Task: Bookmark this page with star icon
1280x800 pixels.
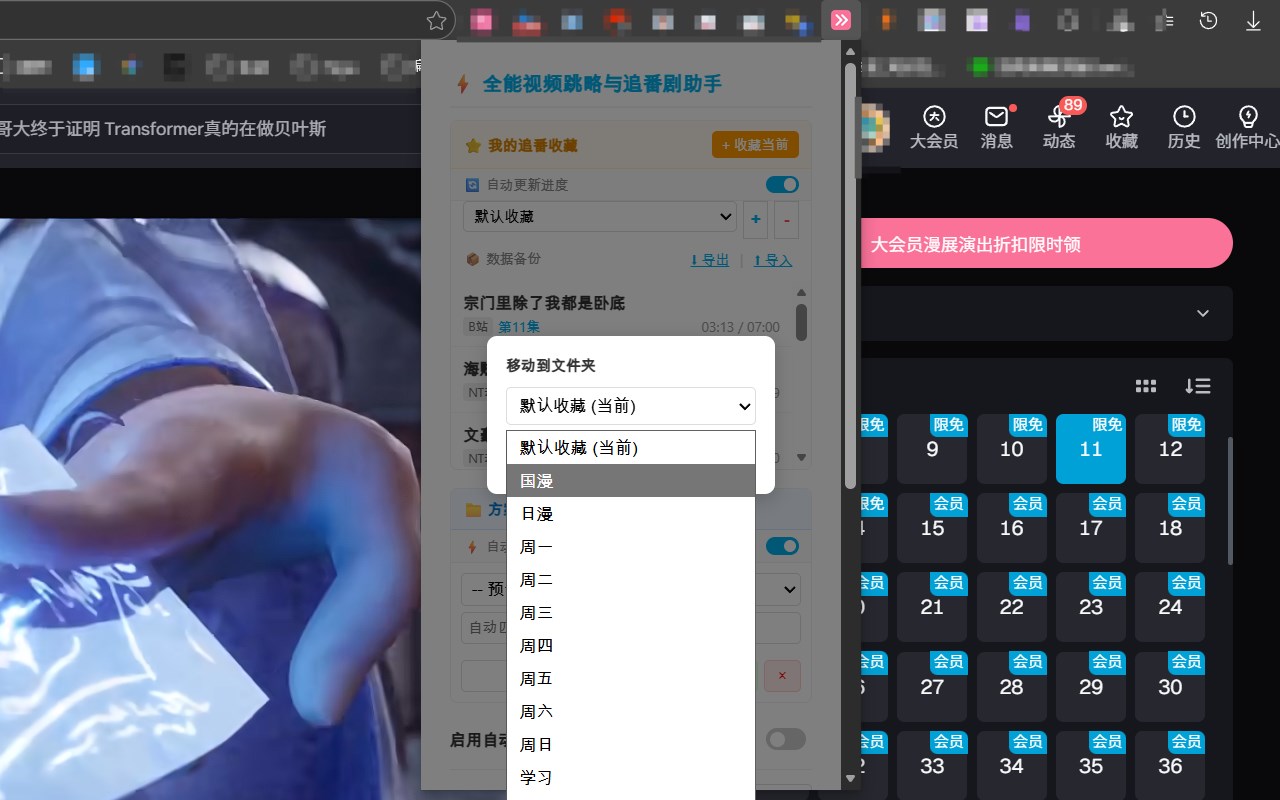Action: 436,20
